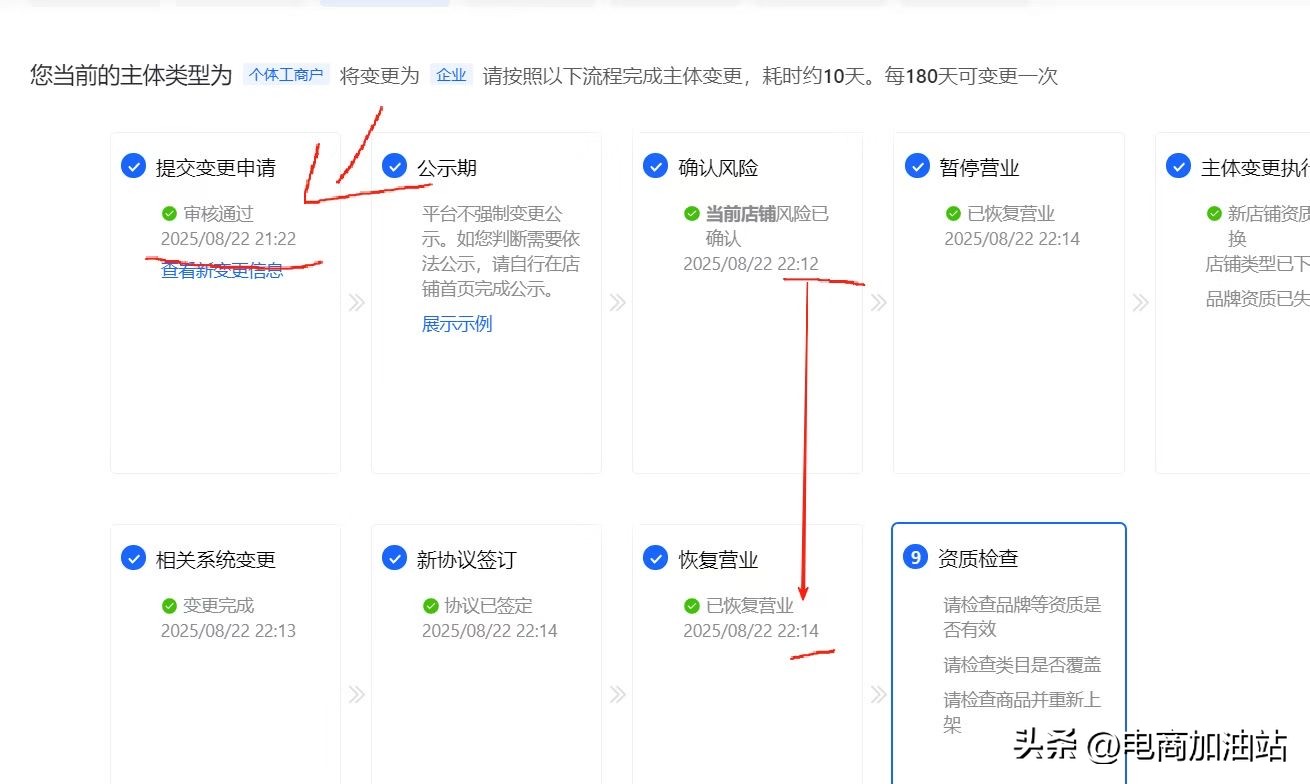Click the green 审核通过 status icon
The height and width of the screenshot is (784, 1310).
tap(169, 213)
